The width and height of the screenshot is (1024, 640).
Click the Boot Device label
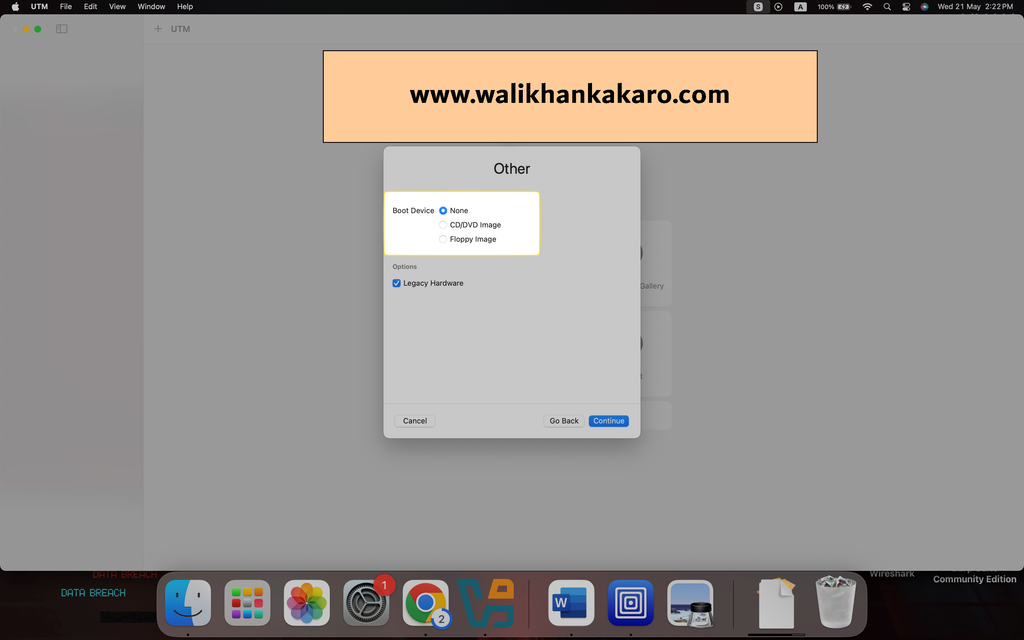(x=413, y=210)
